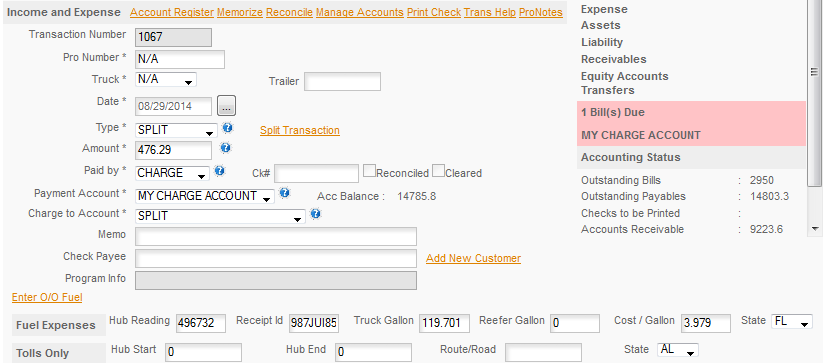Click the sidebar scrollbar down arrow
This screenshot has width=826, height=363.
(x=815, y=229)
